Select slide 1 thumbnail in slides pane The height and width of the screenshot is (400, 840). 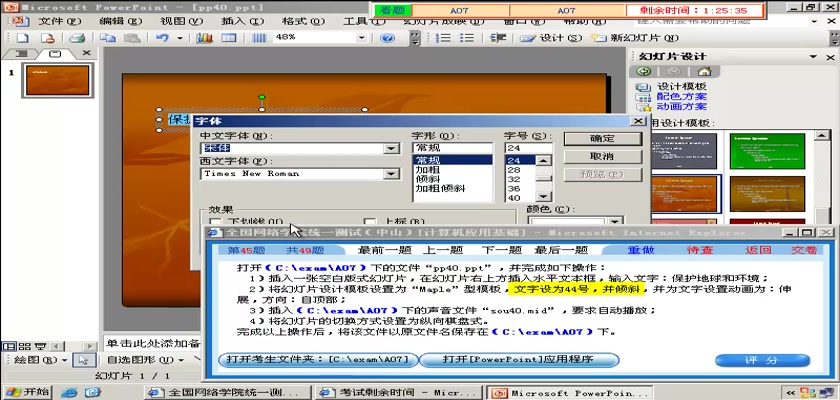click(x=57, y=80)
